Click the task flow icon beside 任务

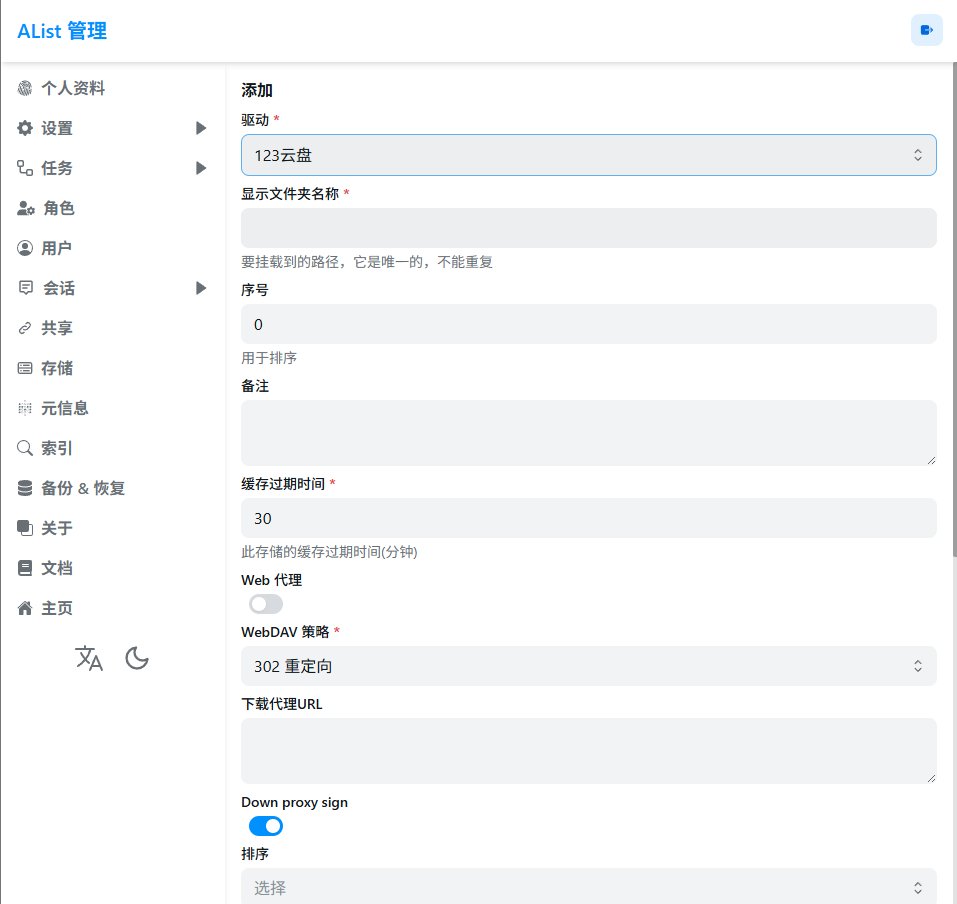click(x=25, y=168)
